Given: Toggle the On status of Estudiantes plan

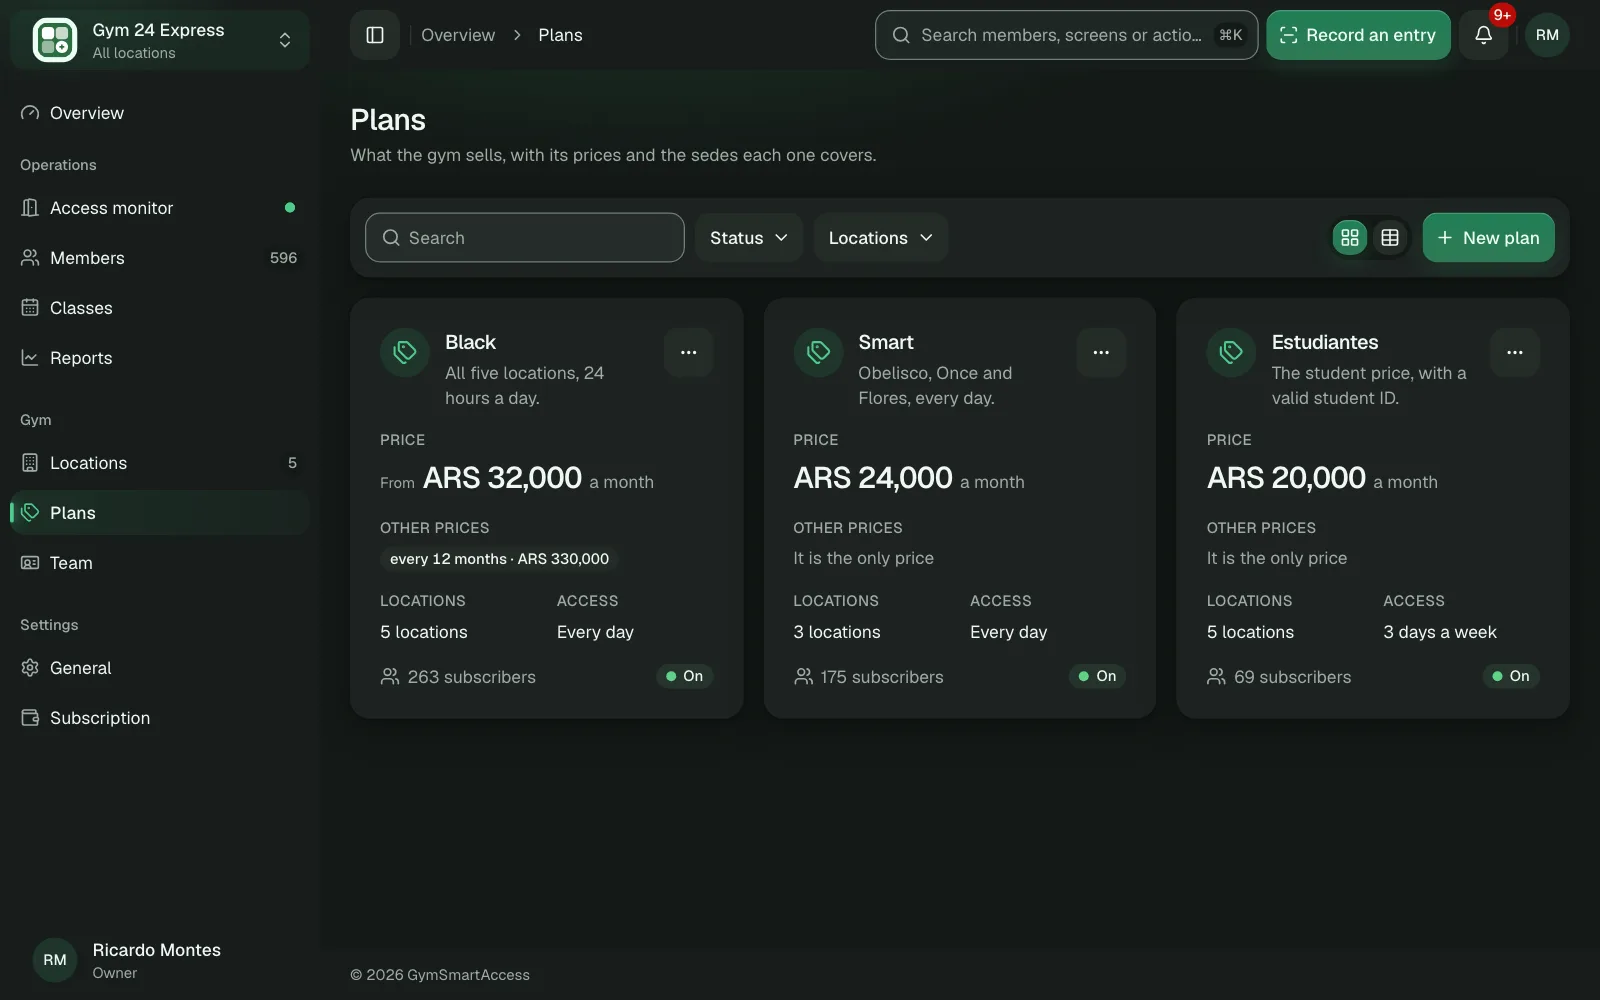Looking at the screenshot, I should (1511, 676).
